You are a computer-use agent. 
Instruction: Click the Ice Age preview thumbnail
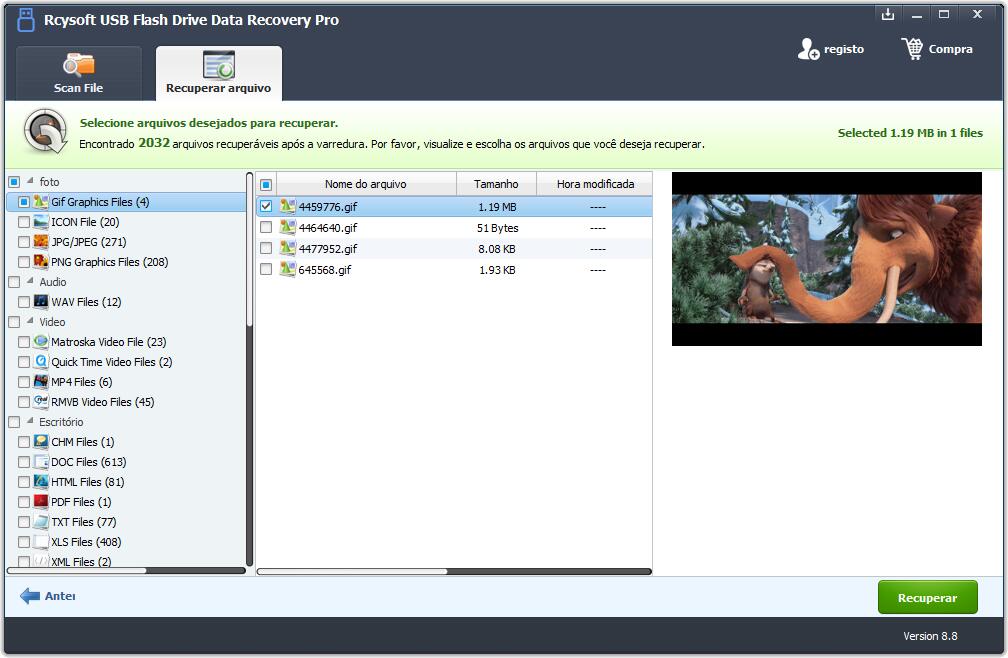(x=827, y=259)
